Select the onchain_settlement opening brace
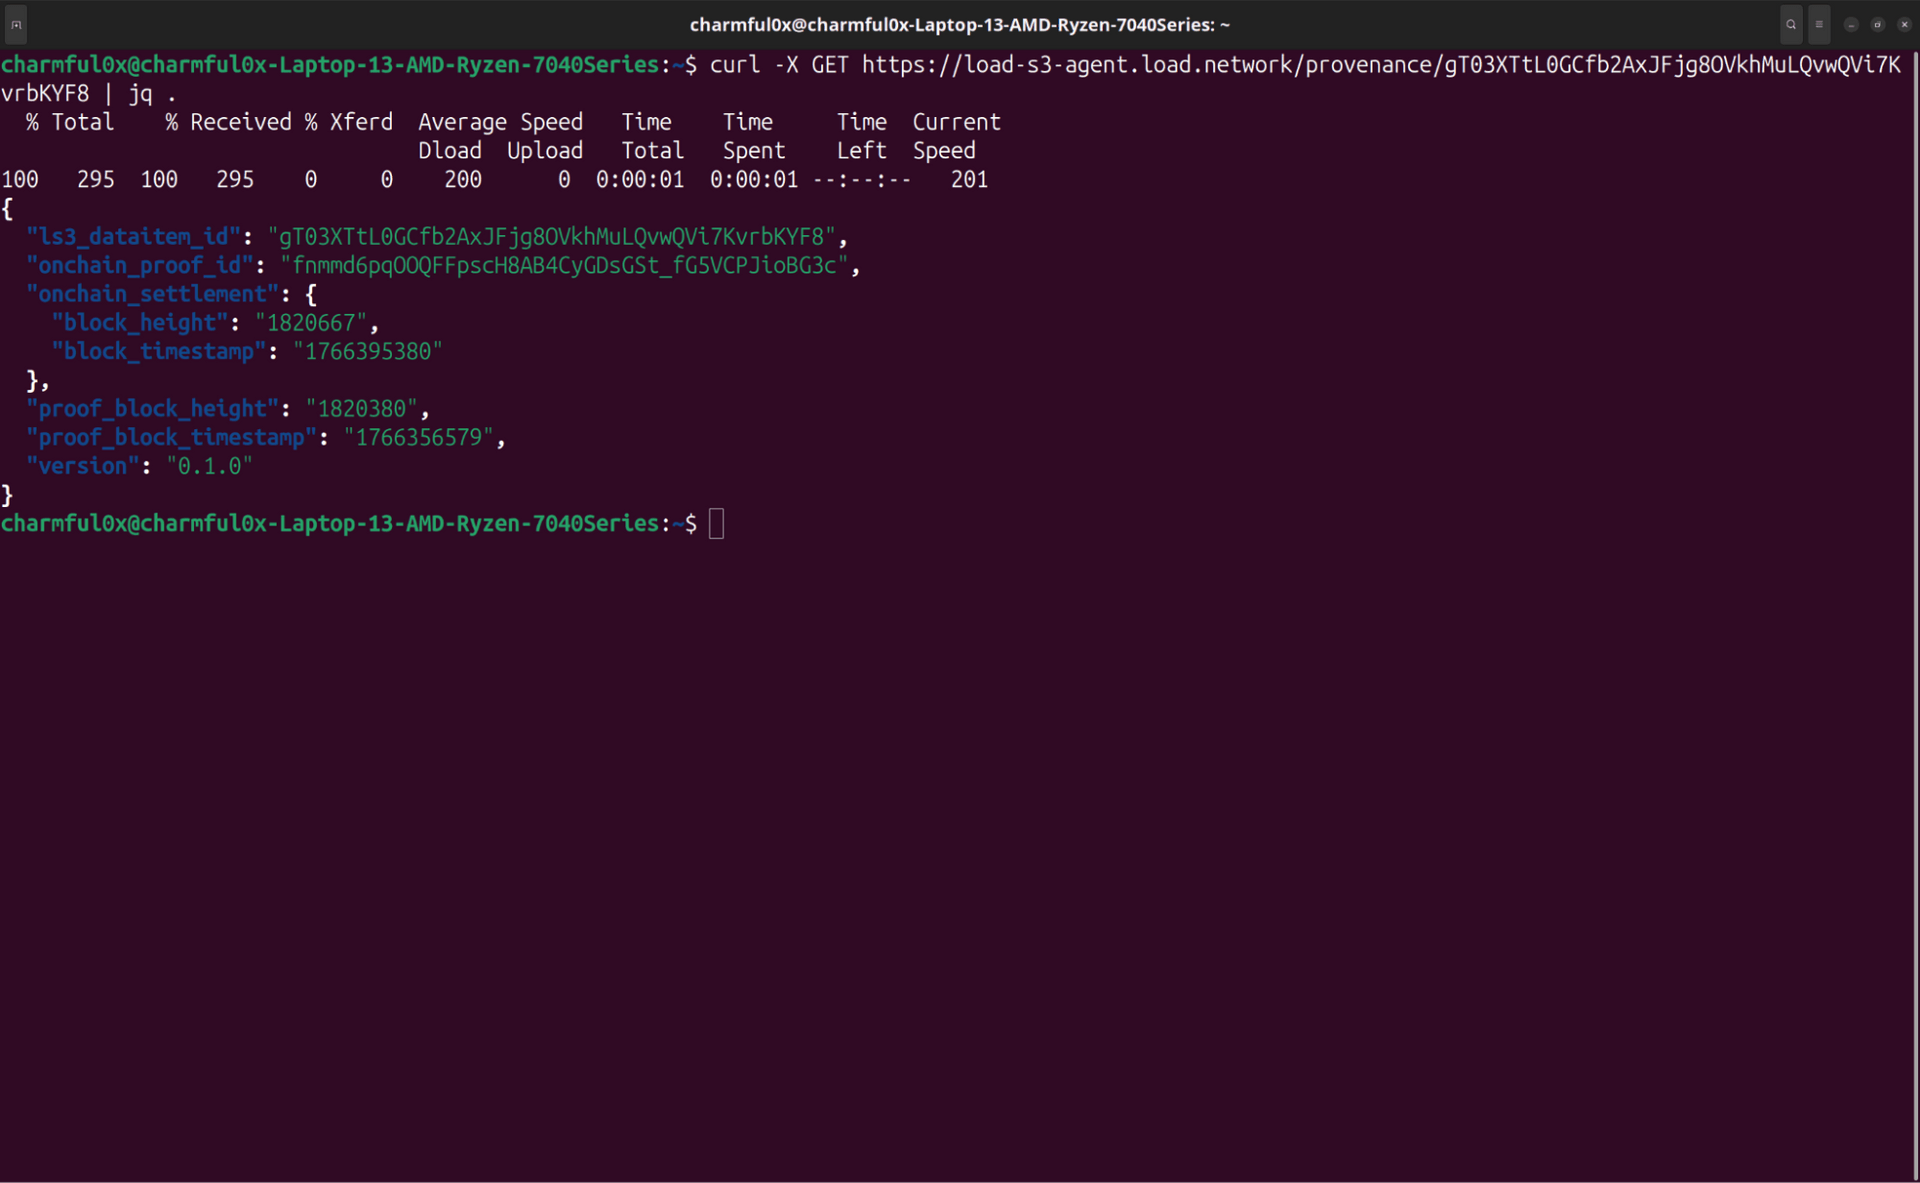 311,293
